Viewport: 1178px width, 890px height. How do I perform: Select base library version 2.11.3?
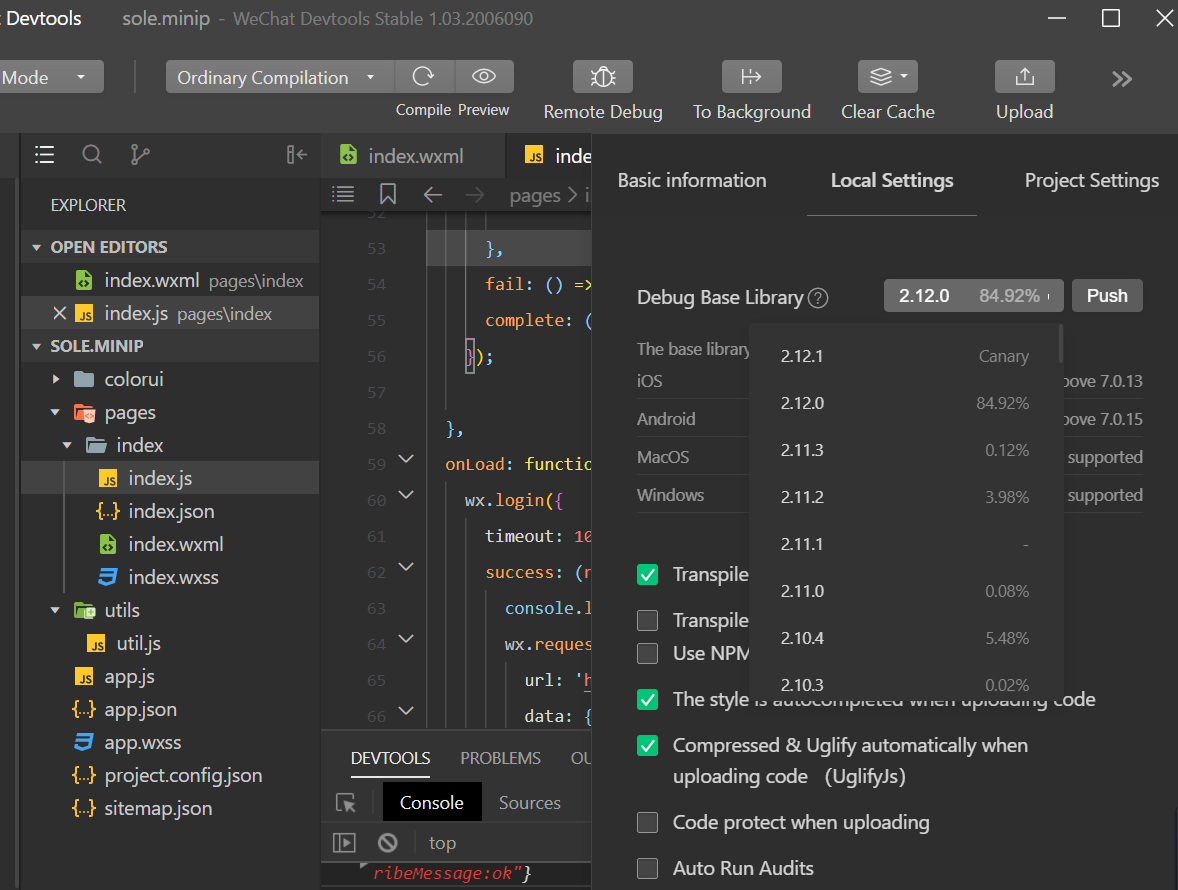905,450
